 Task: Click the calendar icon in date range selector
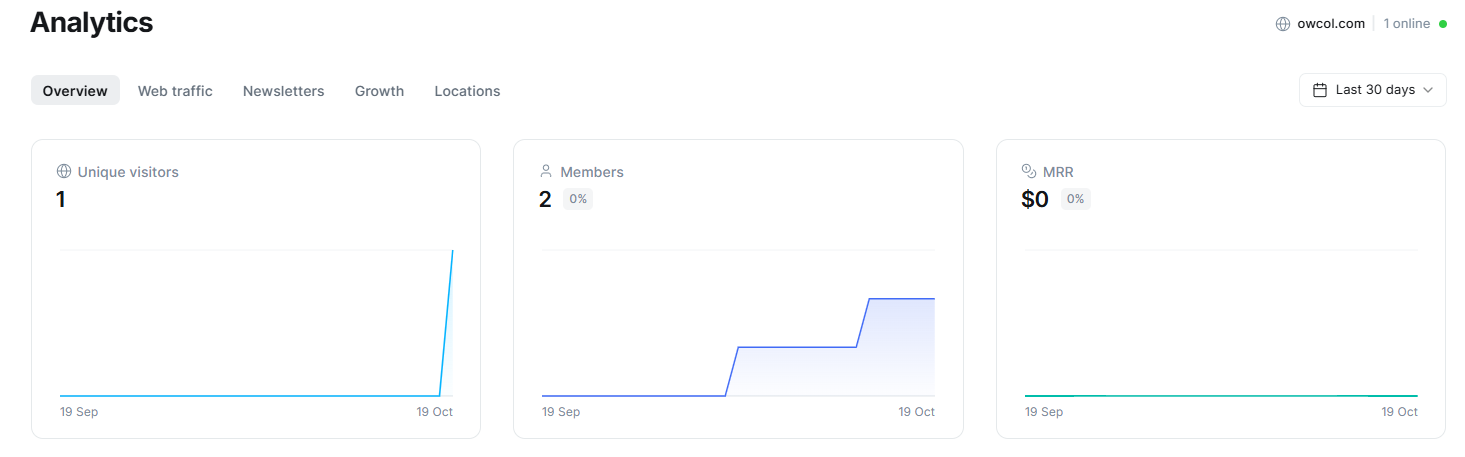tap(1320, 90)
